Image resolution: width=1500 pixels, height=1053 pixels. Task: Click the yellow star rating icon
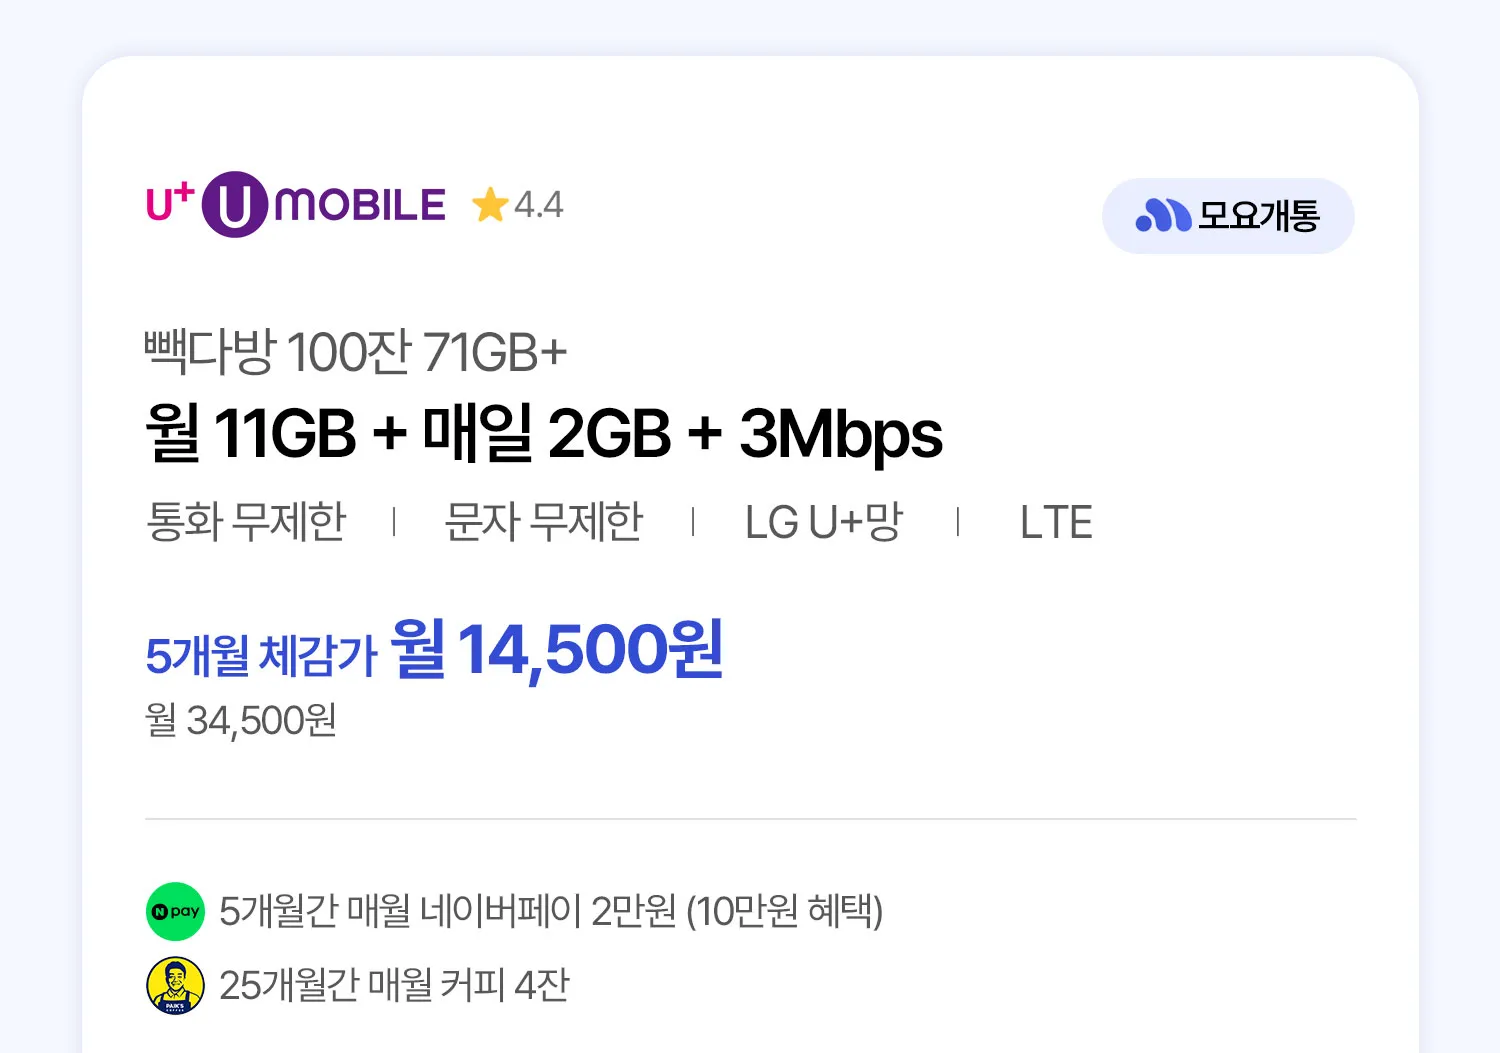point(490,205)
